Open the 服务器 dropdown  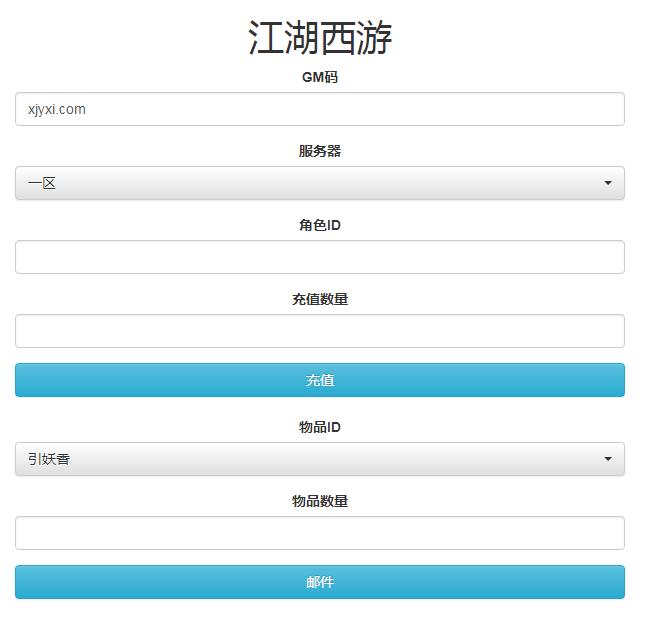click(x=320, y=183)
